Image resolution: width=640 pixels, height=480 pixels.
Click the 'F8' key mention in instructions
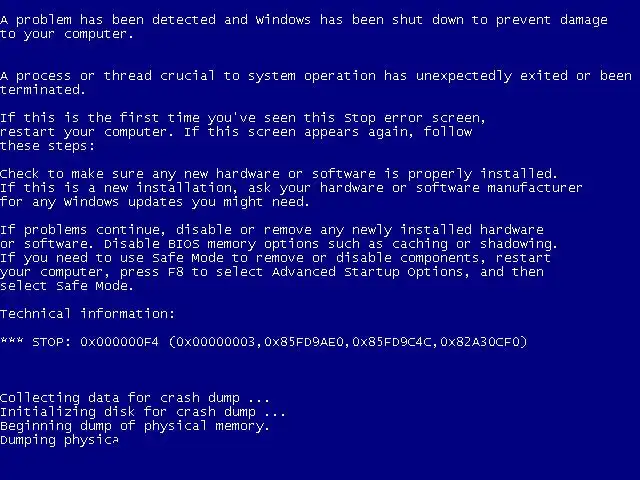pyautogui.click(x=176, y=272)
